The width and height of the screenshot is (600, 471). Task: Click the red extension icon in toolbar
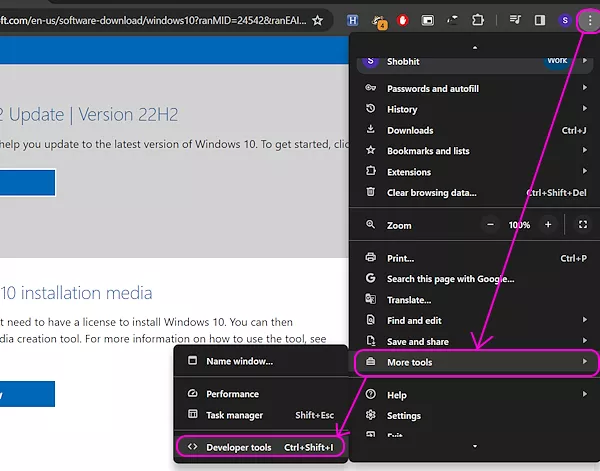pos(403,20)
